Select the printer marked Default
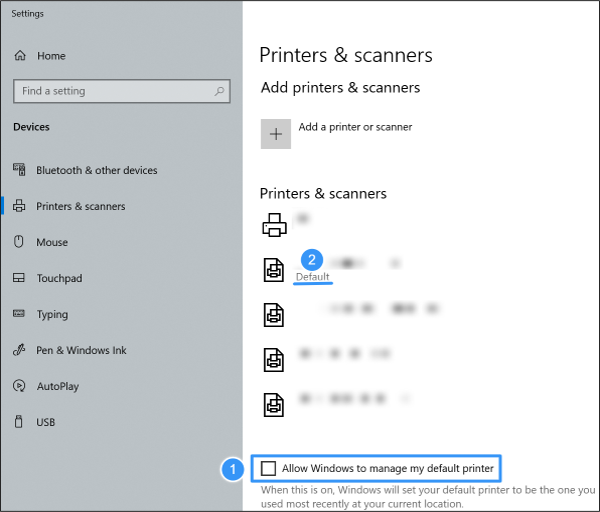 click(274, 269)
